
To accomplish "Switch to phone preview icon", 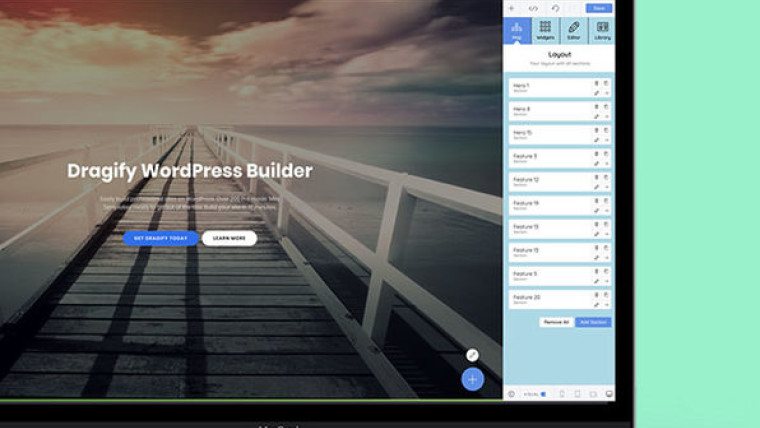I will pos(562,394).
